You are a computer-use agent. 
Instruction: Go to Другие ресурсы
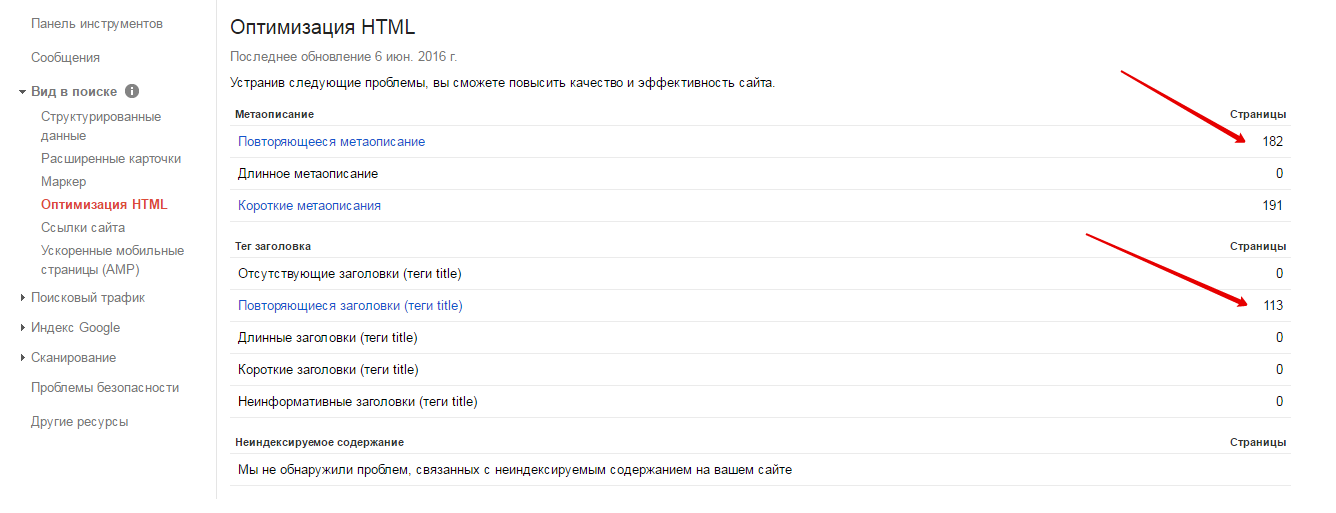79,422
